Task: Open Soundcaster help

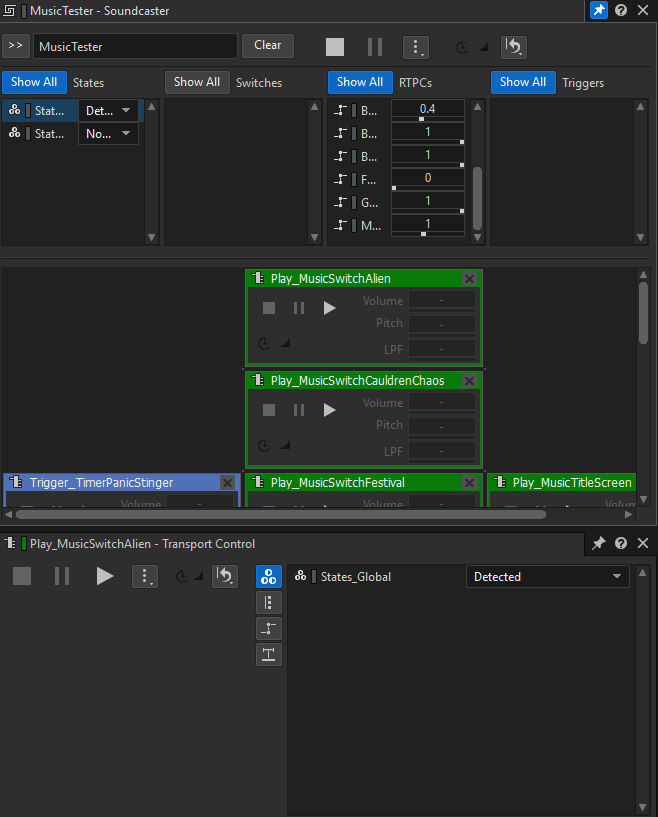Action: [621, 10]
